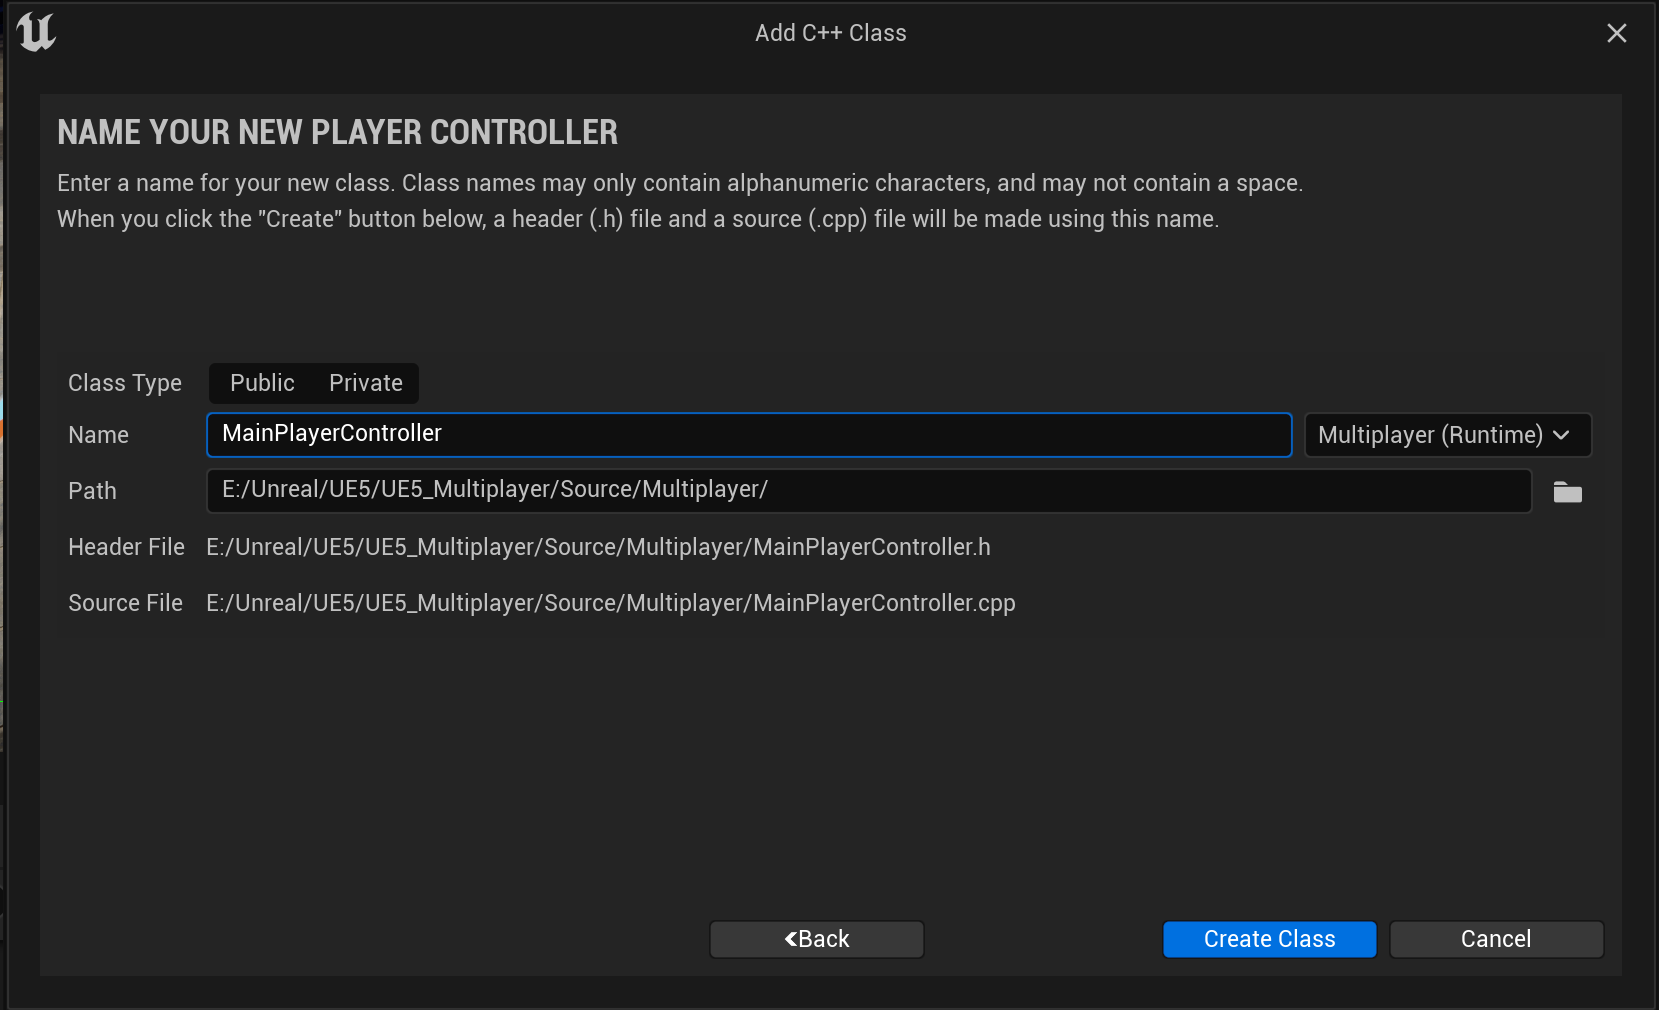Click the Unreal Engine logo icon
Image resolution: width=1659 pixels, height=1010 pixels.
pyautogui.click(x=36, y=32)
